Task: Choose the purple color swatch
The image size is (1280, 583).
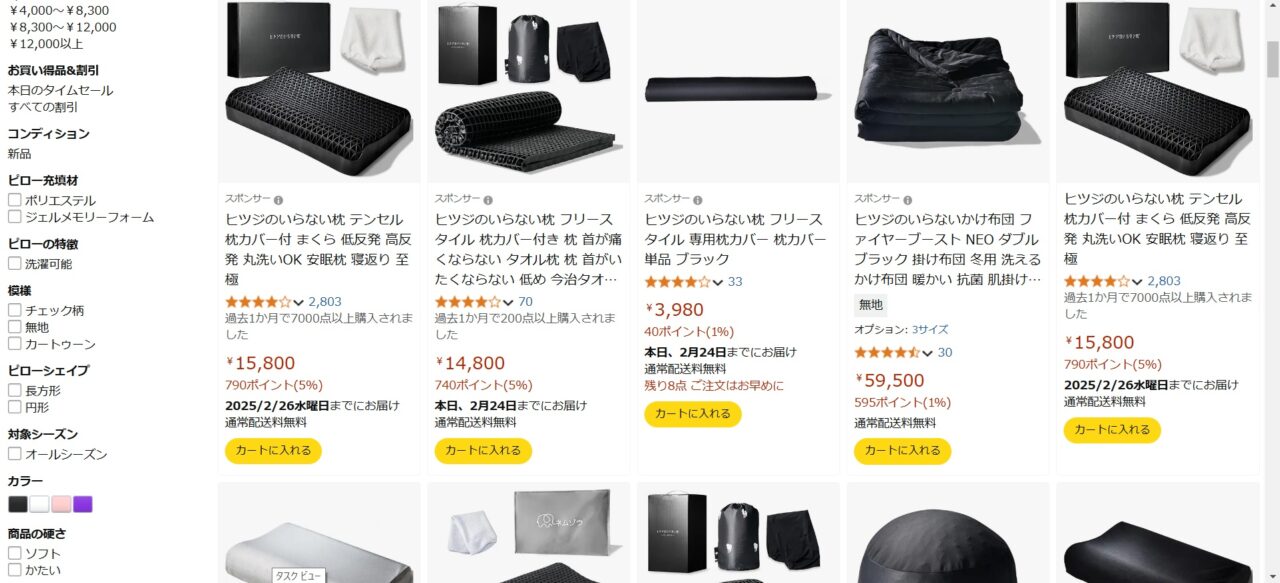Action: (83, 504)
